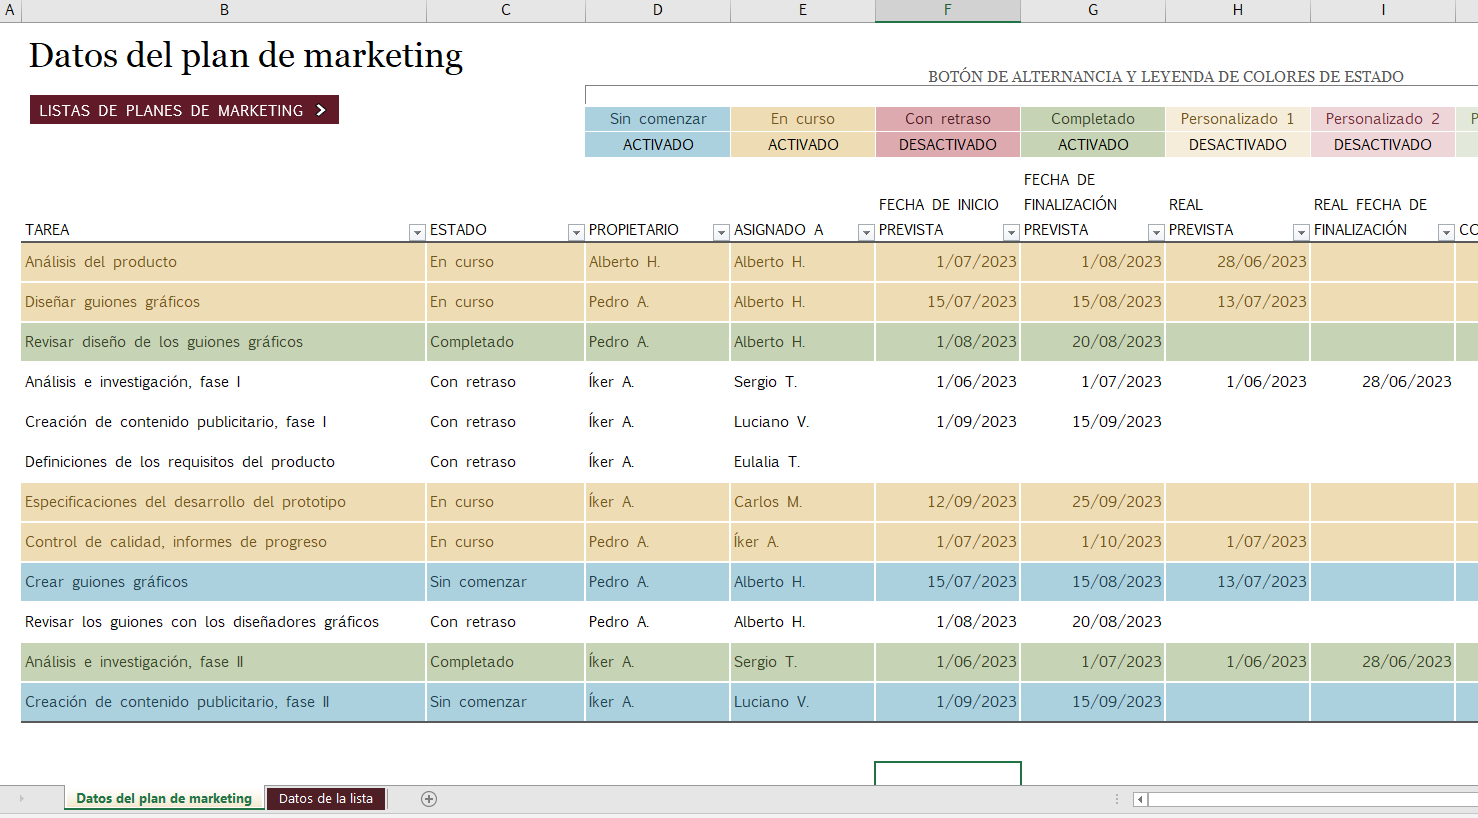Open the REAL PREVISTA column filter
Image resolution: width=1478 pixels, height=818 pixels.
(1301, 231)
